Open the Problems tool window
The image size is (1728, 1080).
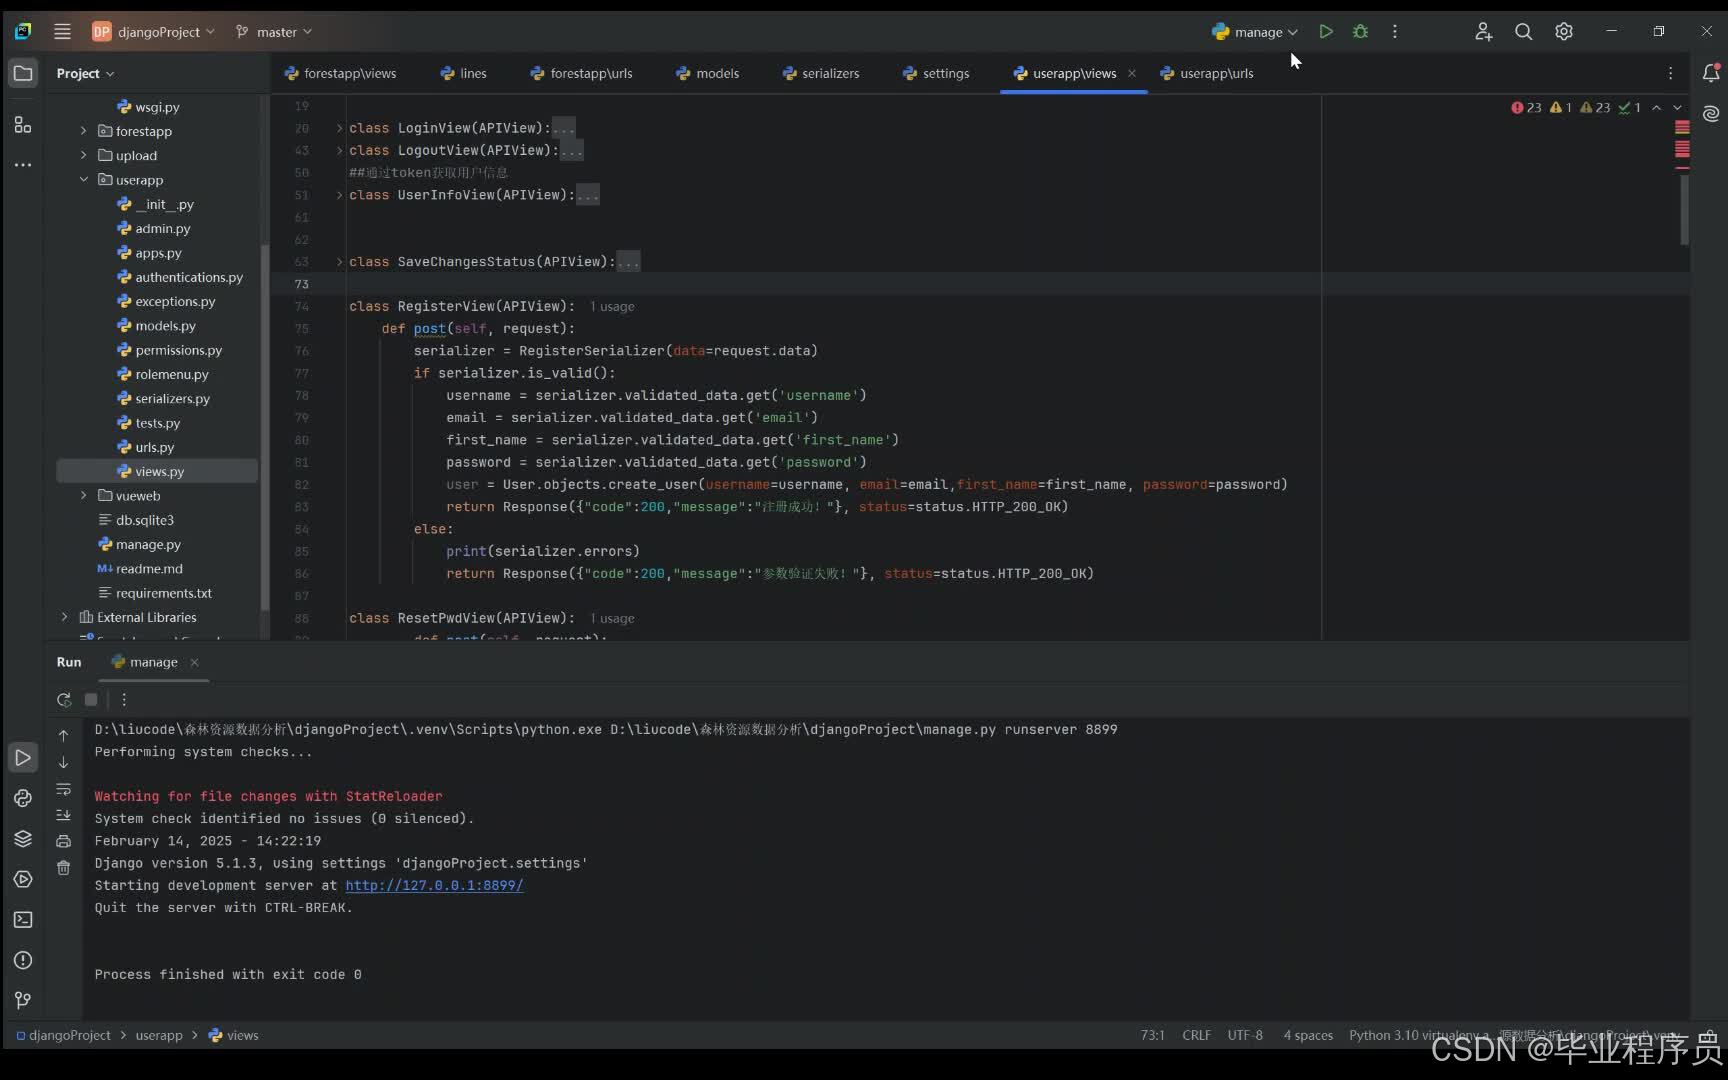point(22,960)
